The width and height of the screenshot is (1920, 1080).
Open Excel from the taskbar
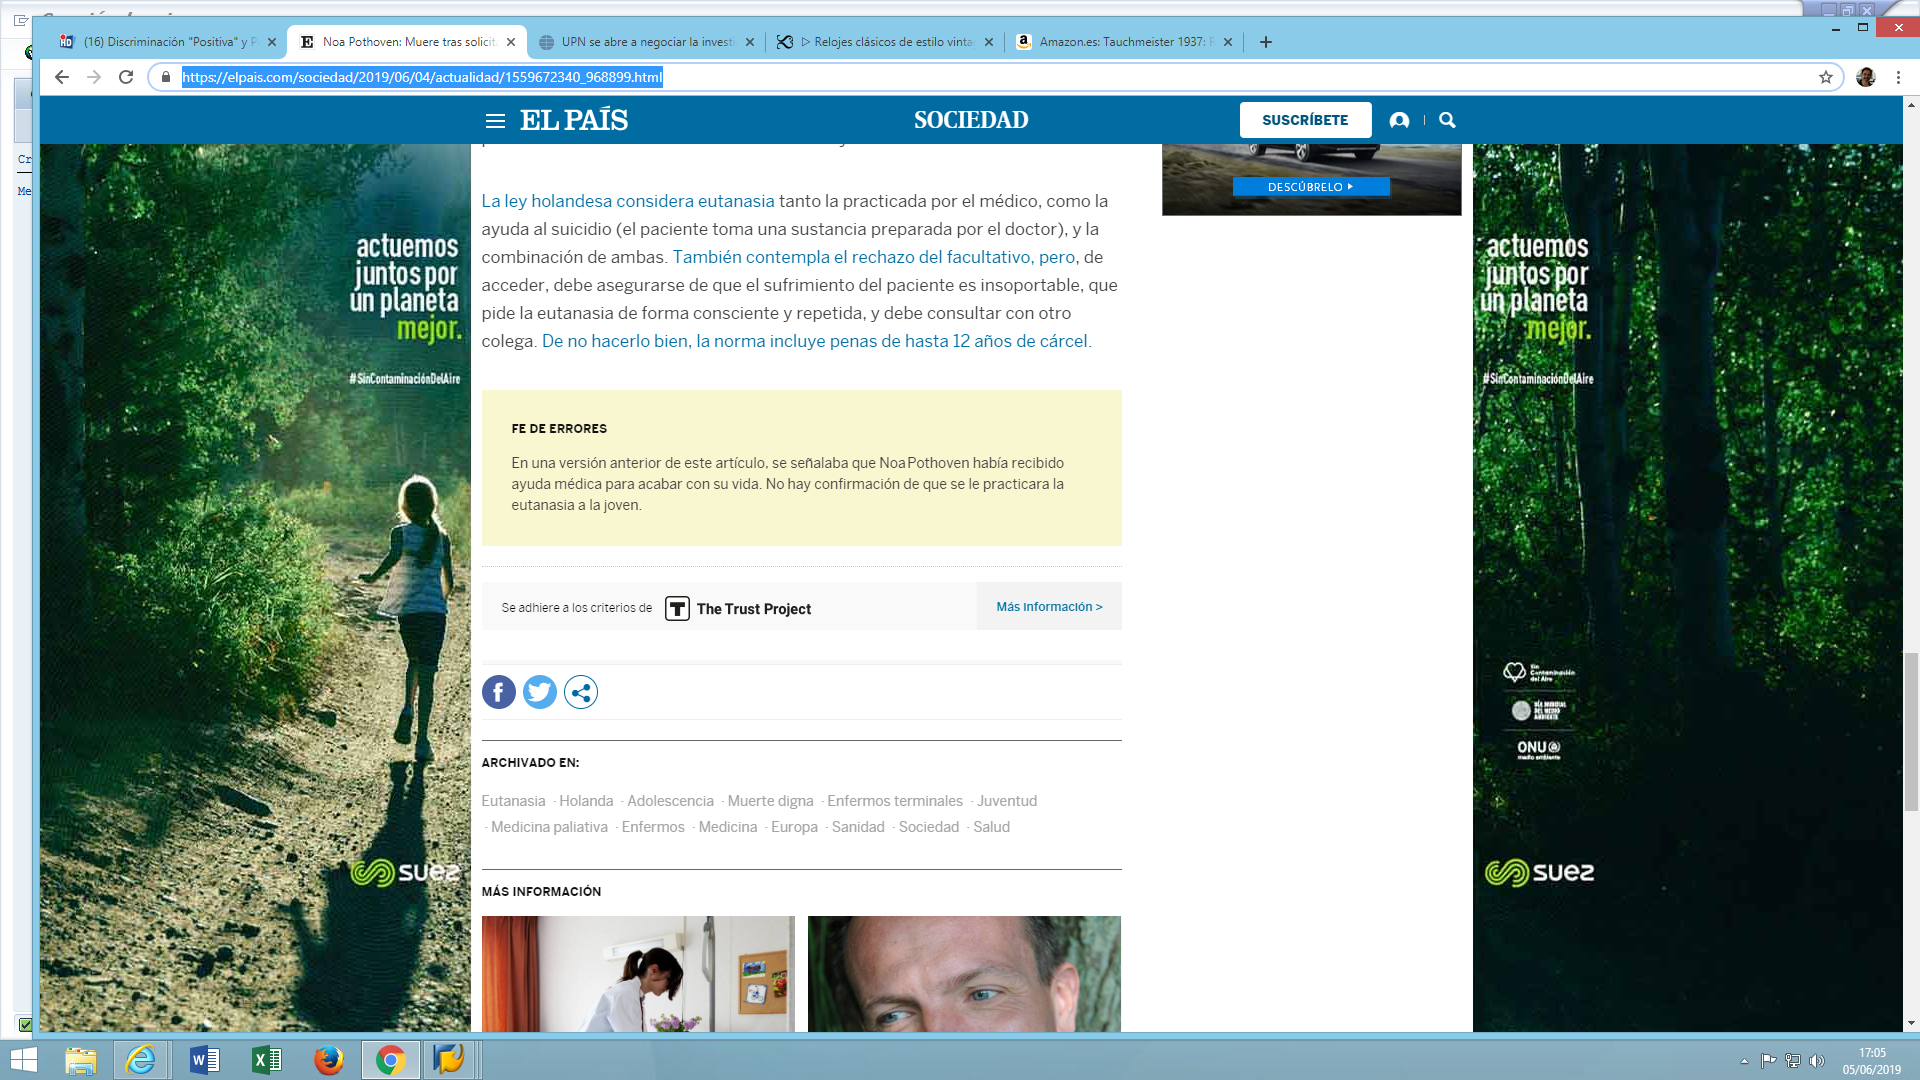266,1060
